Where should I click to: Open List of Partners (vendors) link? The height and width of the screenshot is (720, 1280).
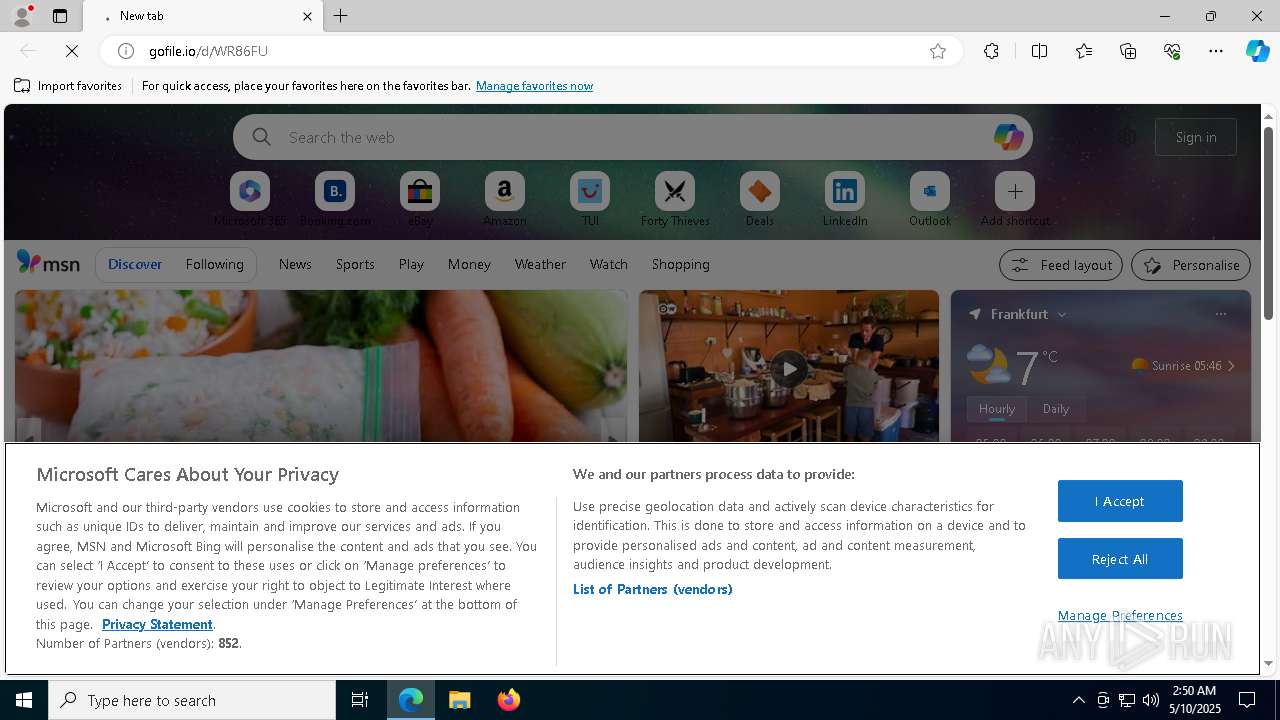click(x=652, y=589)
